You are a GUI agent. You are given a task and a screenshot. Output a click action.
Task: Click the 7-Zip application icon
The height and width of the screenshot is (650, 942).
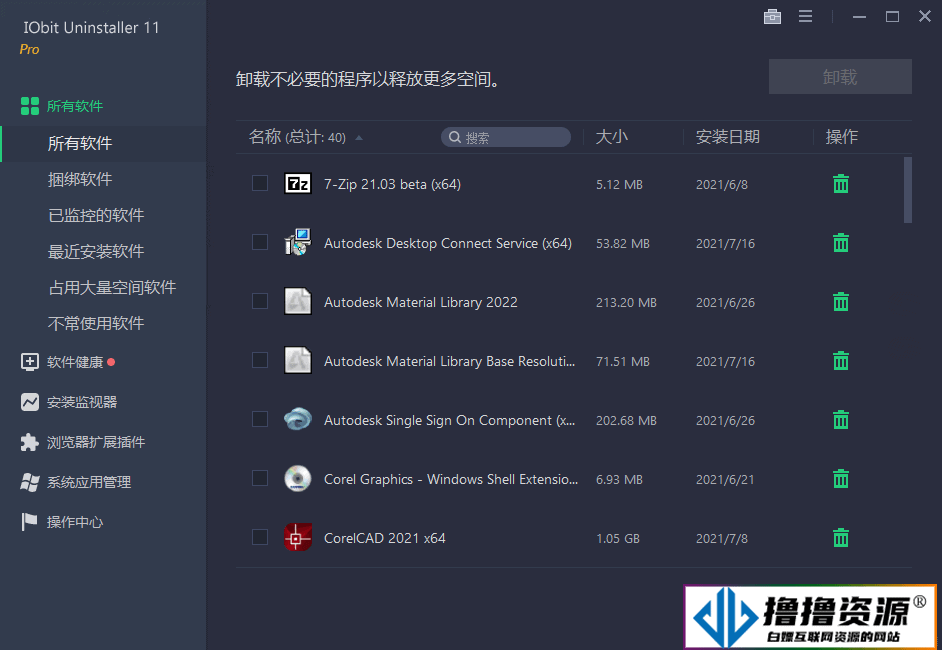(297, 183)
